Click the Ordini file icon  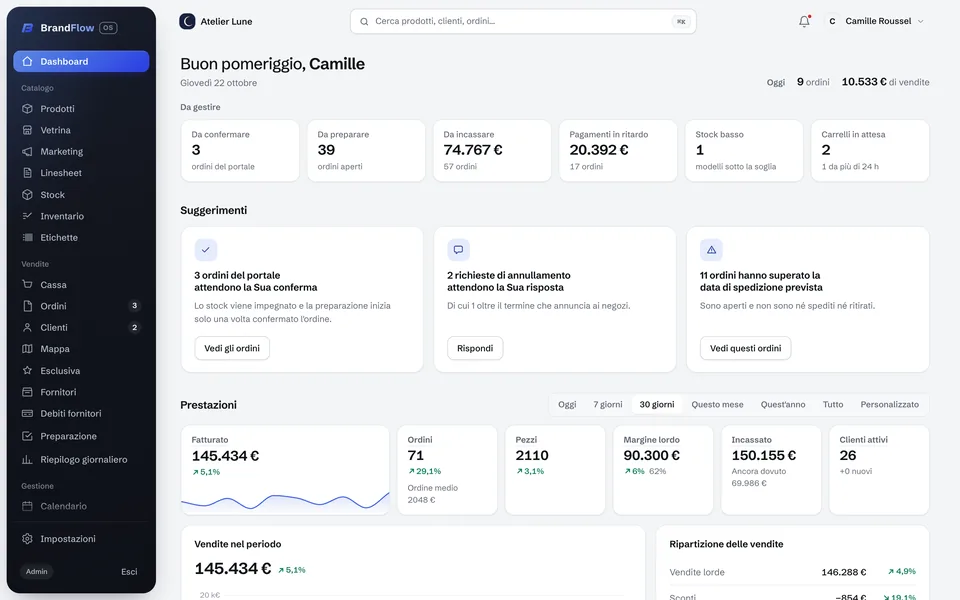tap(27, 306)
